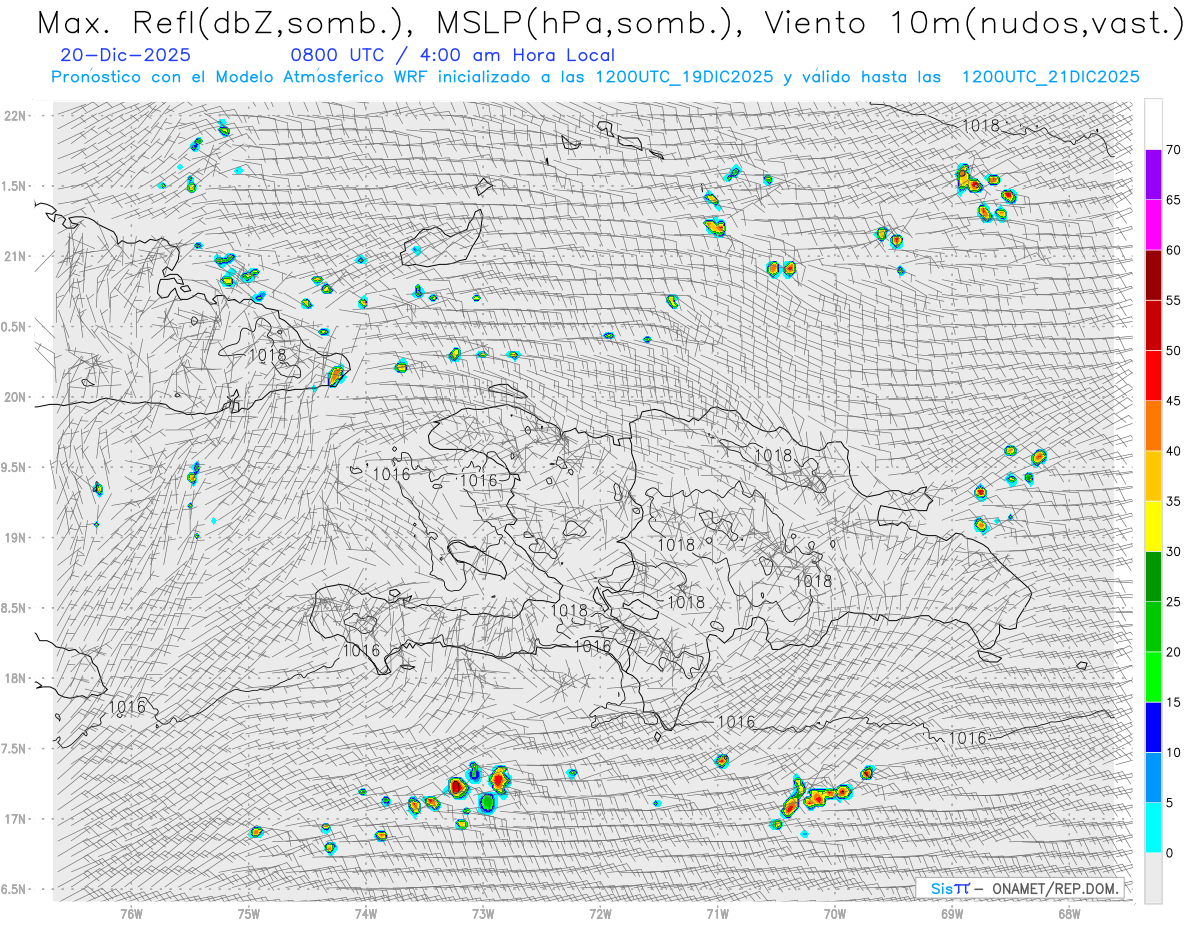Click the "21N" latitude label

(15, 256)
